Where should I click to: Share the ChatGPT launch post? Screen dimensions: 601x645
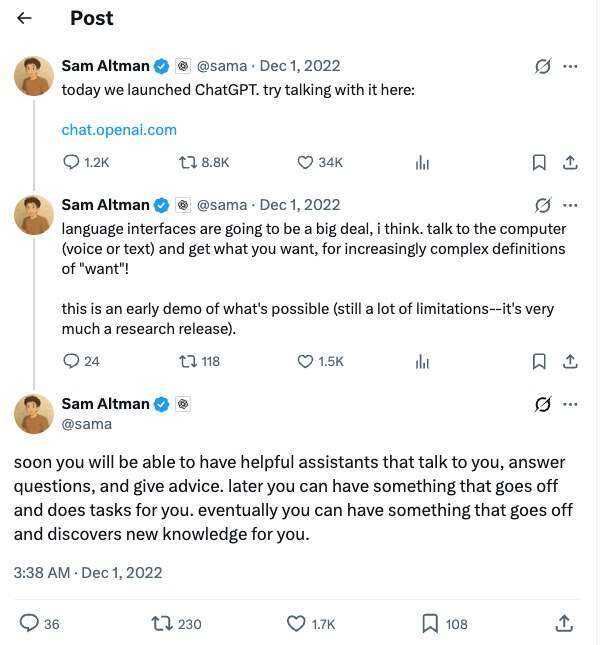pyautogui.click(x=570, y=162)
